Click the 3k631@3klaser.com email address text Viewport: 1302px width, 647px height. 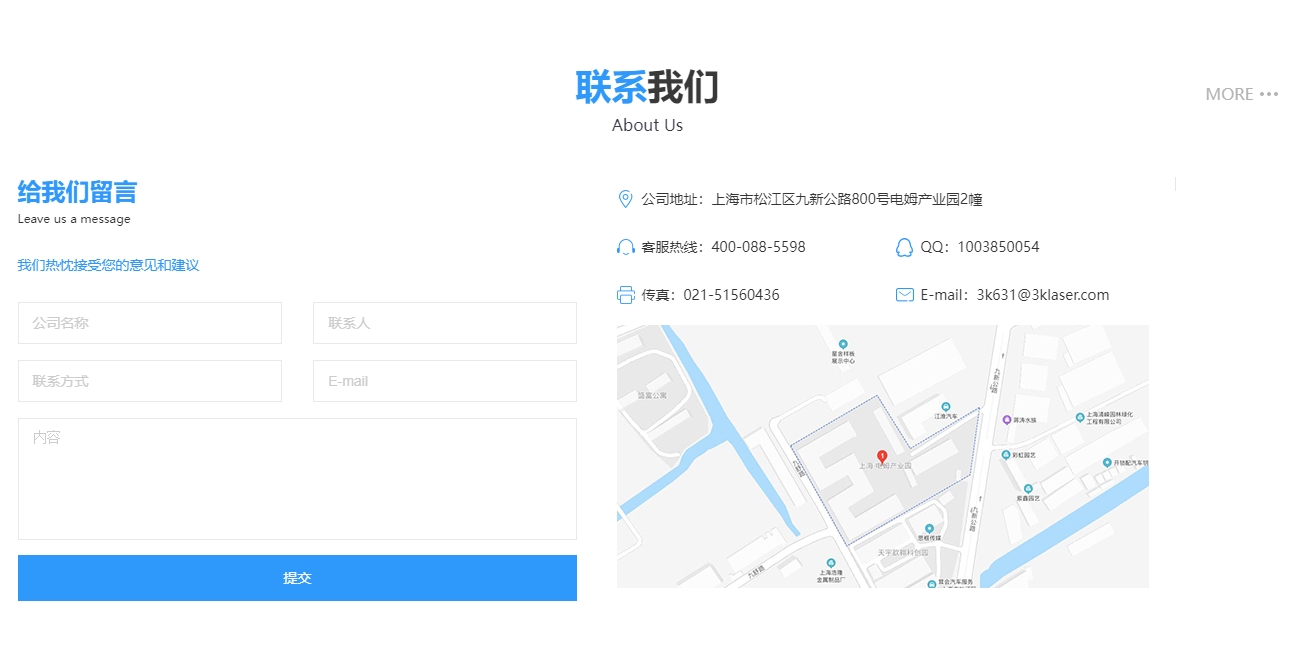click(1042, 295)
